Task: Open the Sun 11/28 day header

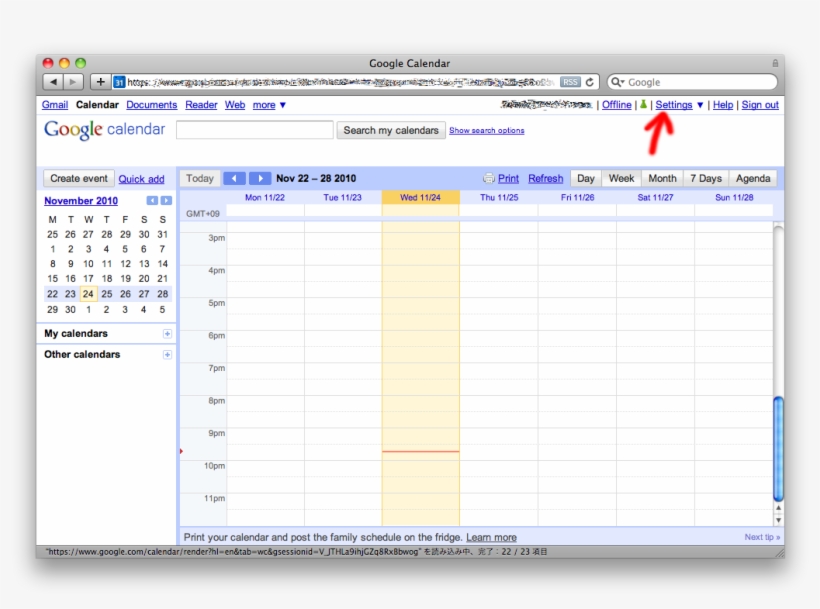Action: point(734,198)
